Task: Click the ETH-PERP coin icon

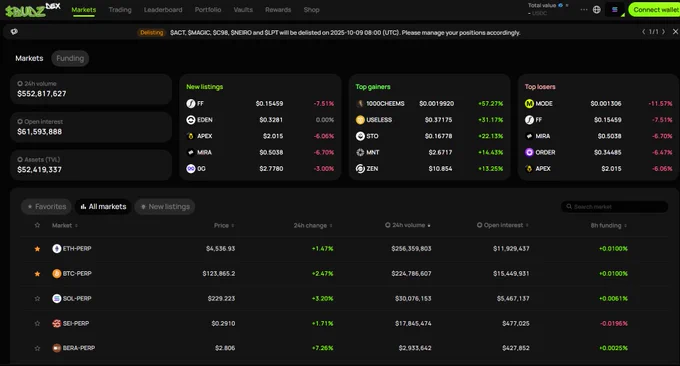Action: pos(56,248)
